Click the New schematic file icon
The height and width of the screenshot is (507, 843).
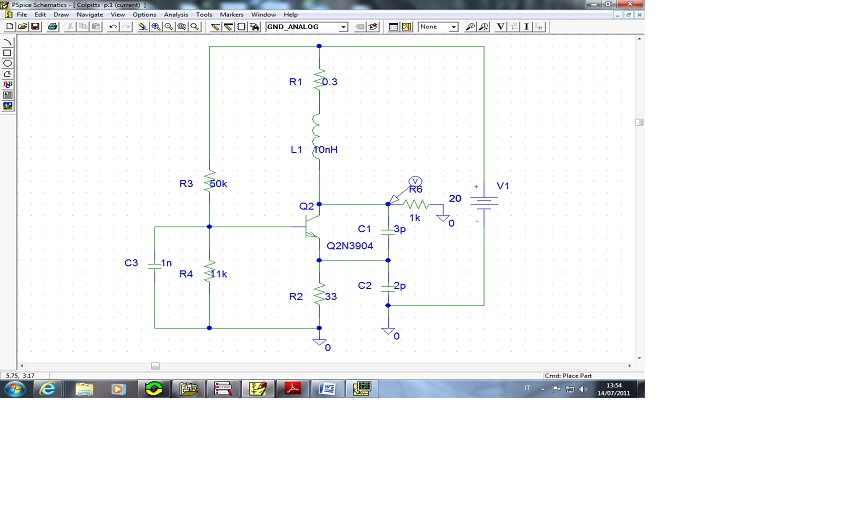(9, 27)
